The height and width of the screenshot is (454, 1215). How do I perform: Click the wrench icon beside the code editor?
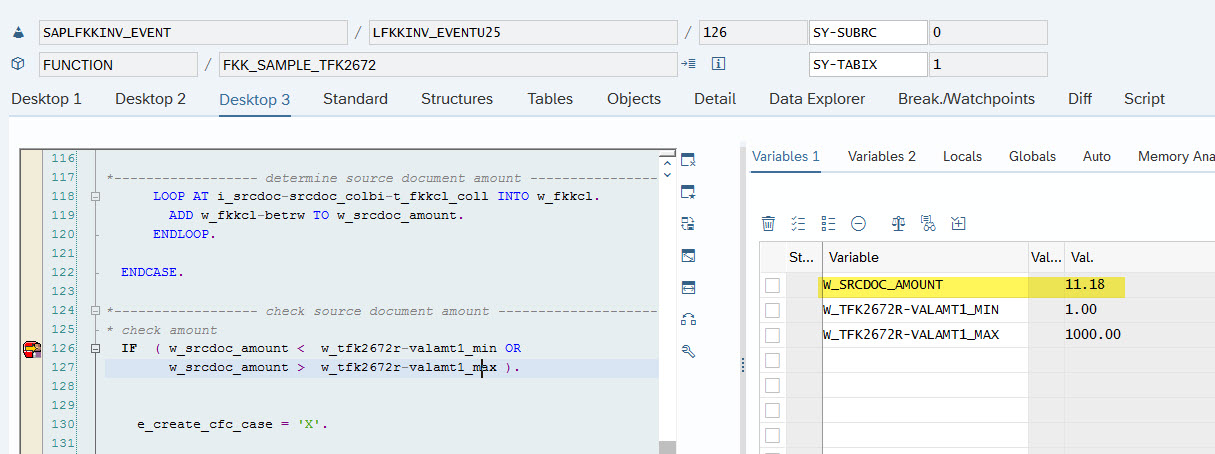(688, 351)
